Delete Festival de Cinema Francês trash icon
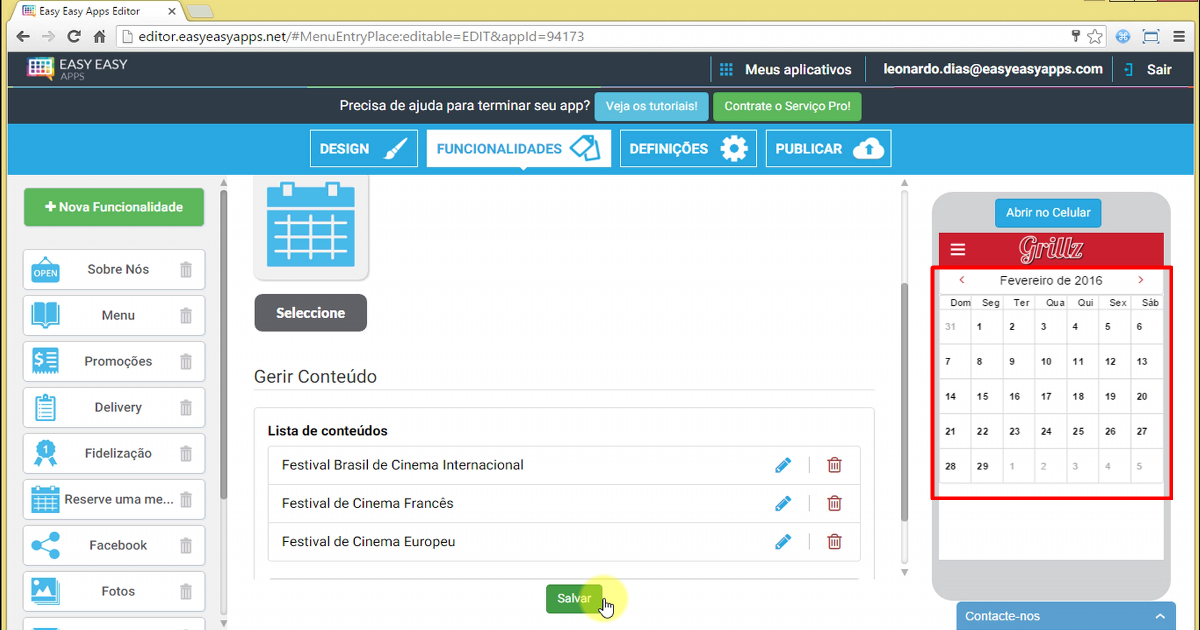The width and height of the screenshot is (1200, 630). click(834, 503)
